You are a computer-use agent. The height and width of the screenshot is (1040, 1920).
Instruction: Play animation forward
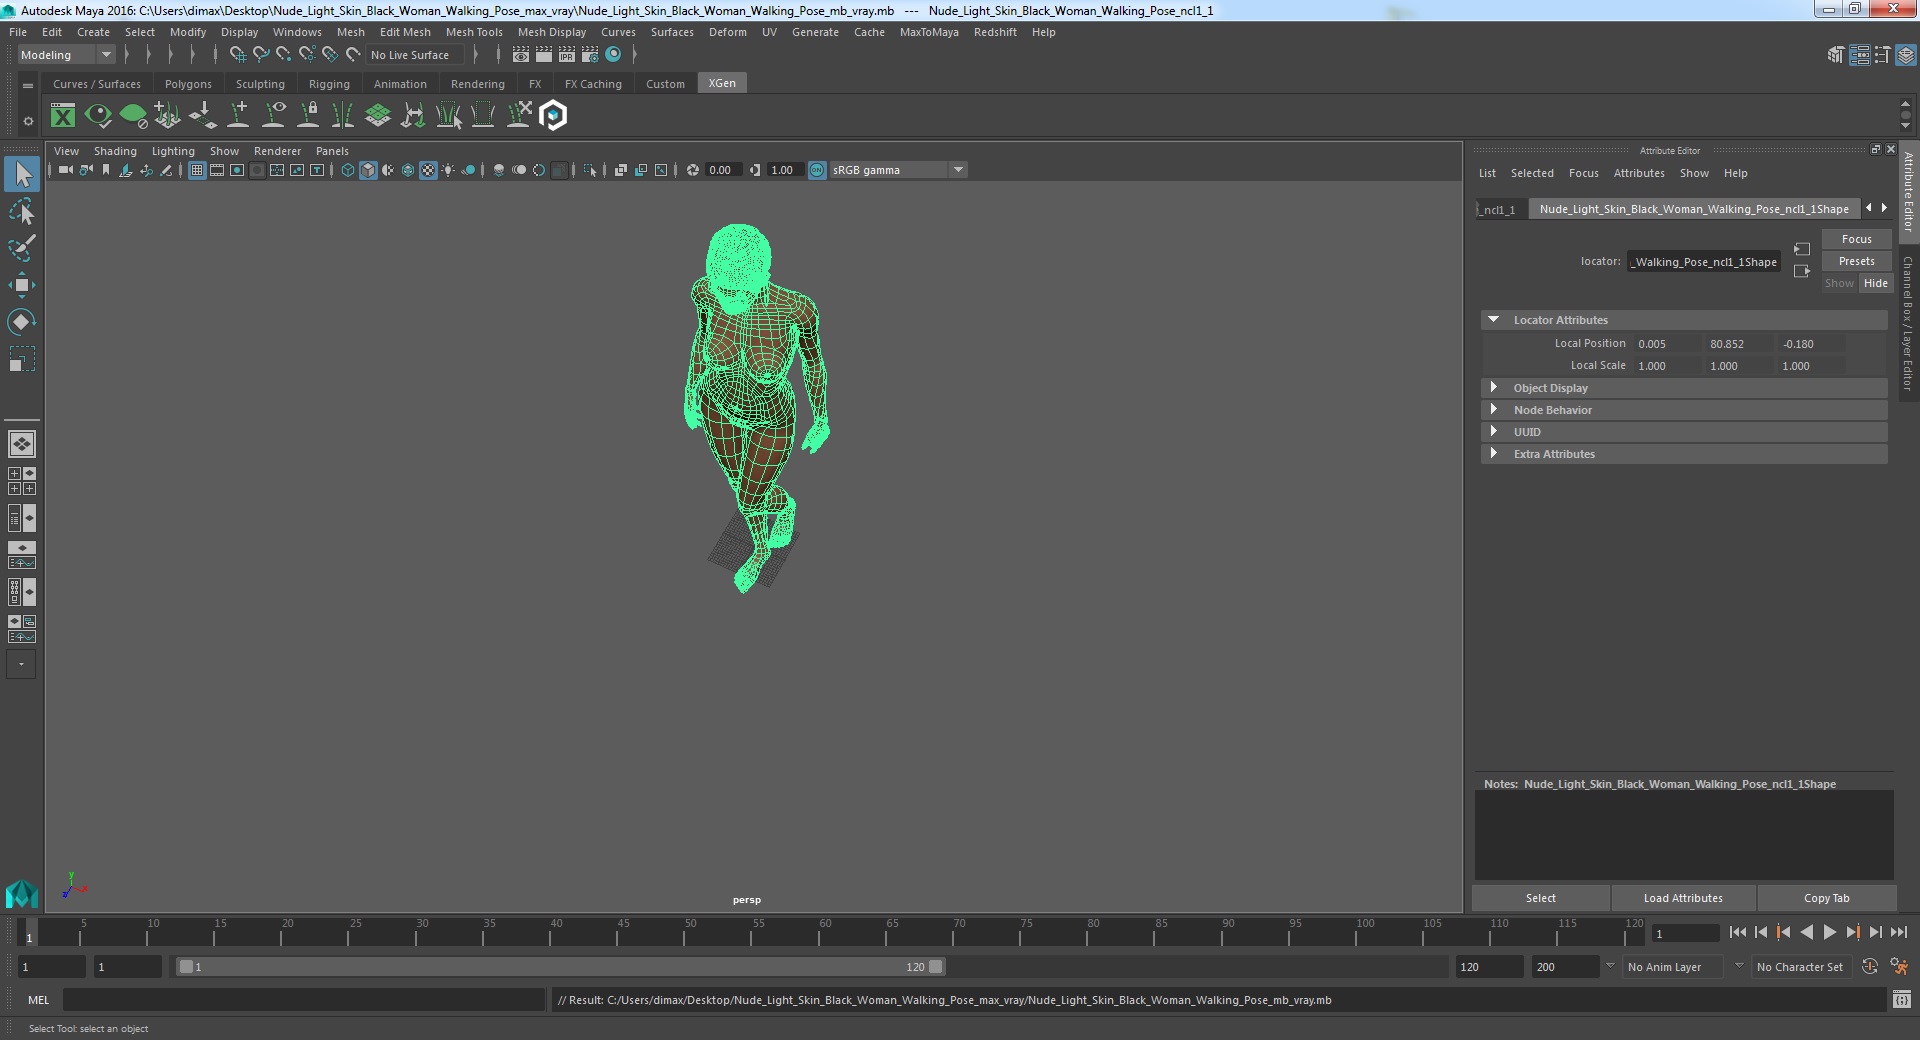tap(1829, 932)
